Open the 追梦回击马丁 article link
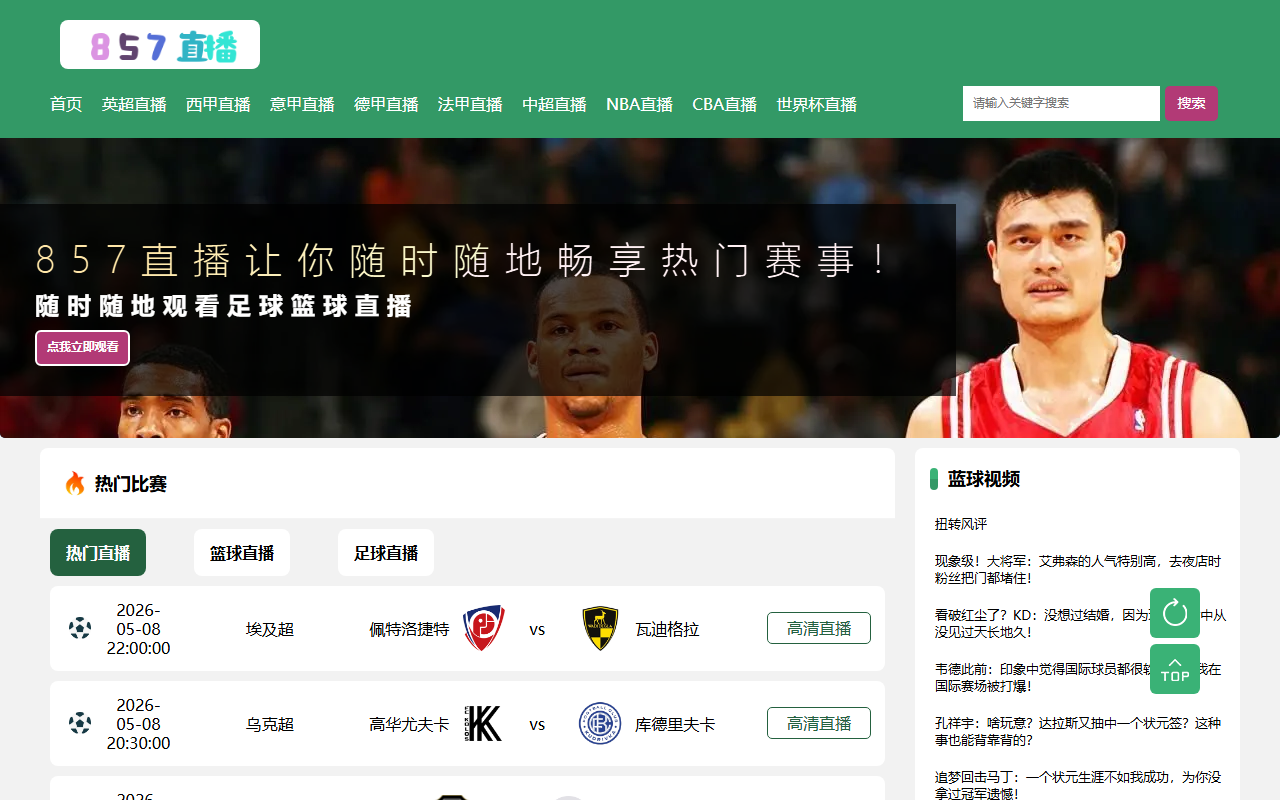Screen dimensions: 1280x800 coord(1078,785)
